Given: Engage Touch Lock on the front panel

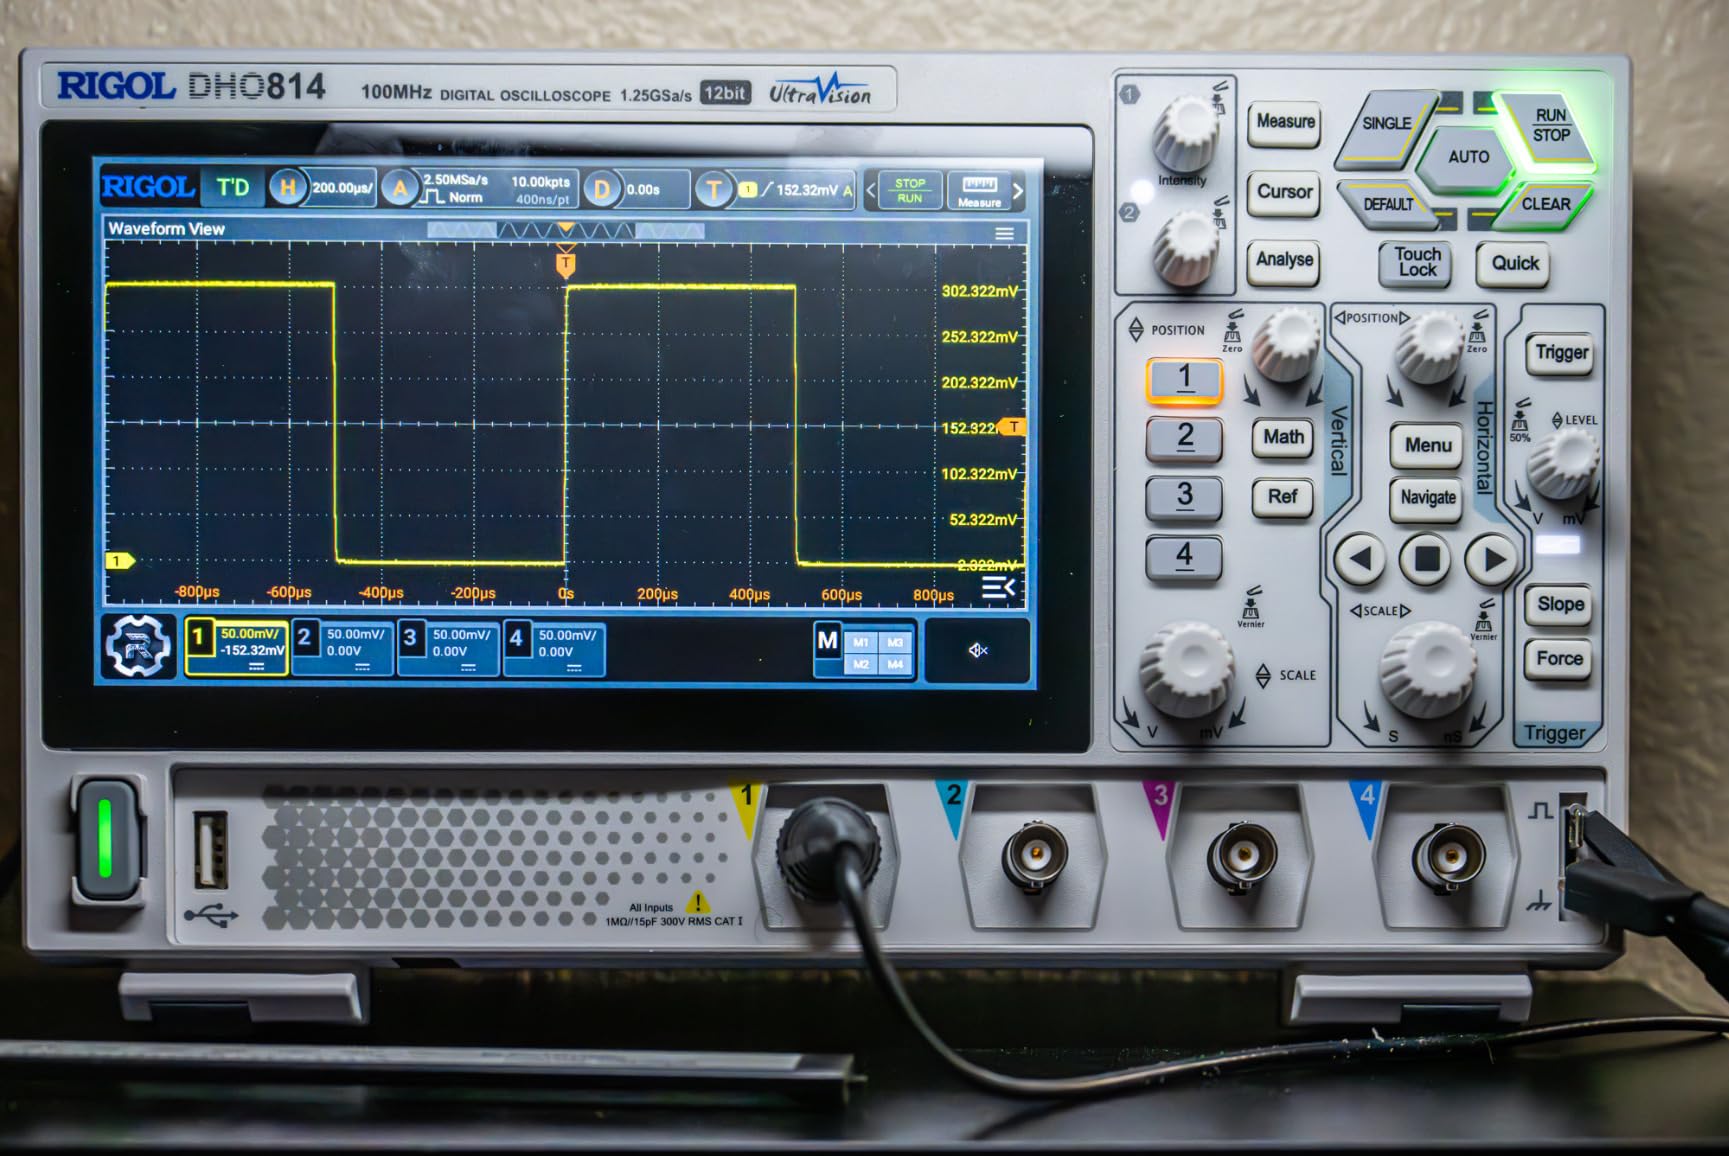Looking at the screenshot, I should pyautogui.click(x=1415, y=264).
